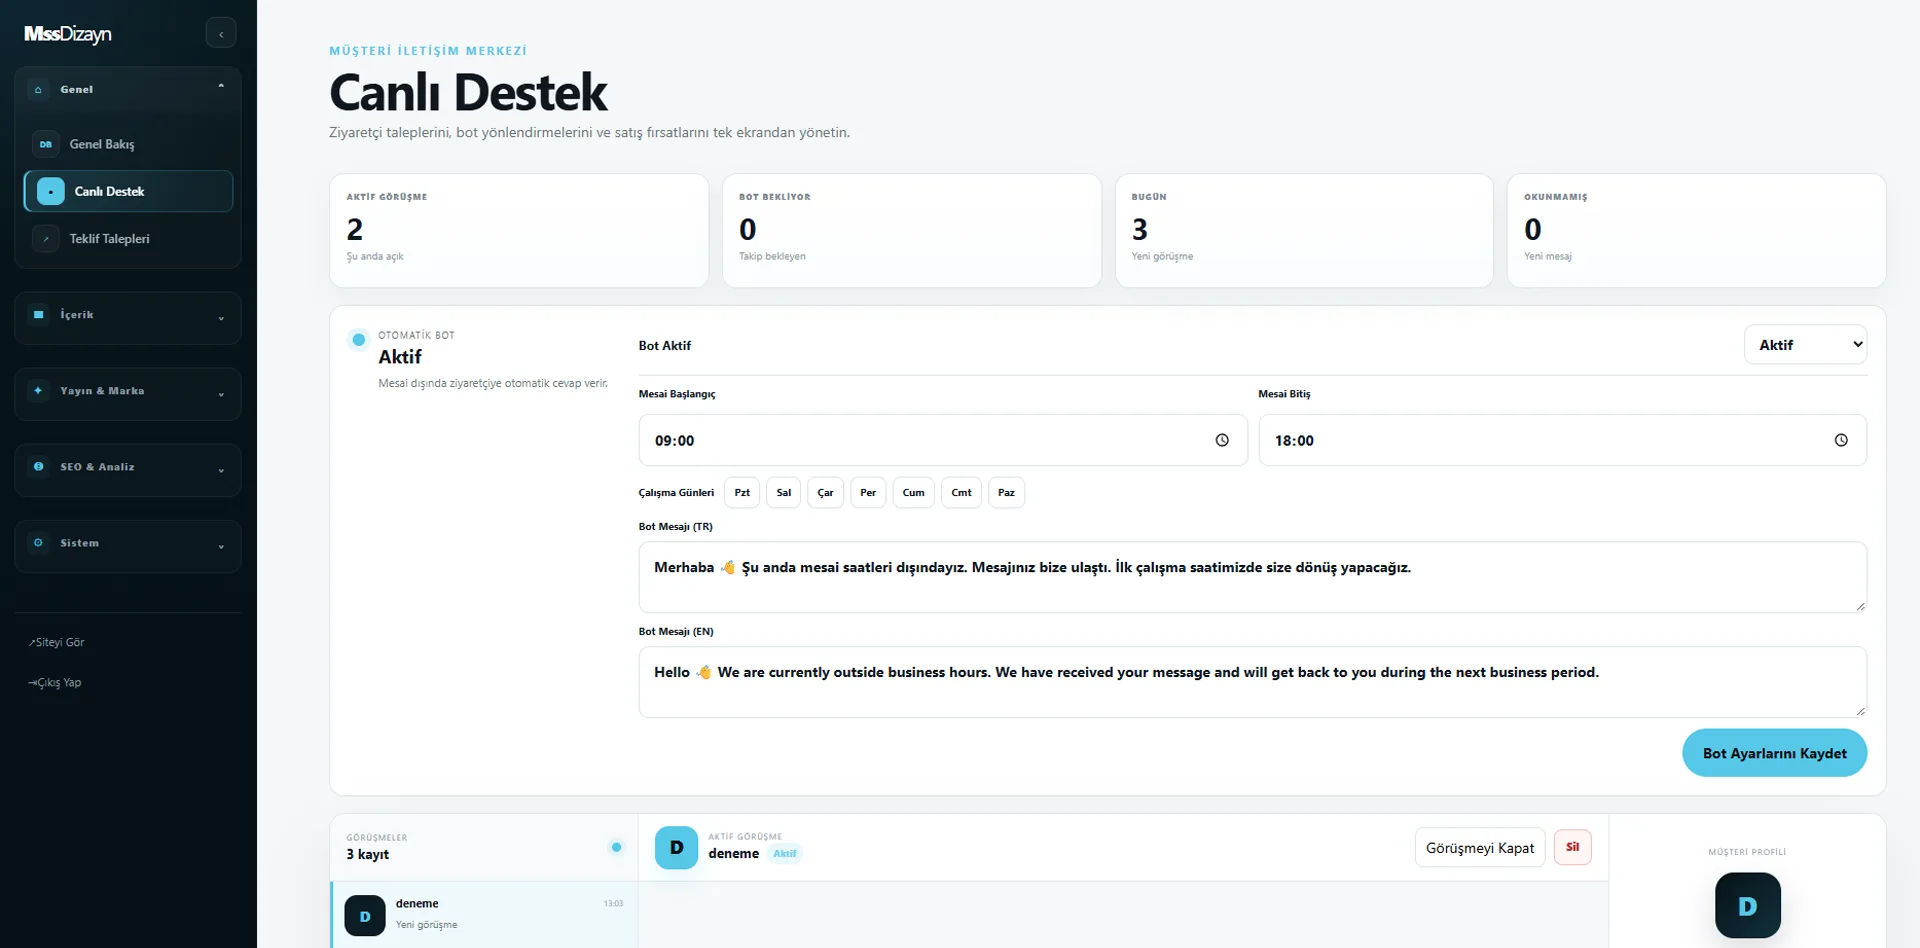Screen dimensions: 1920x948
Task: Toggle Cmt working day
Action: pyautogui.click(x=961, y=492)
